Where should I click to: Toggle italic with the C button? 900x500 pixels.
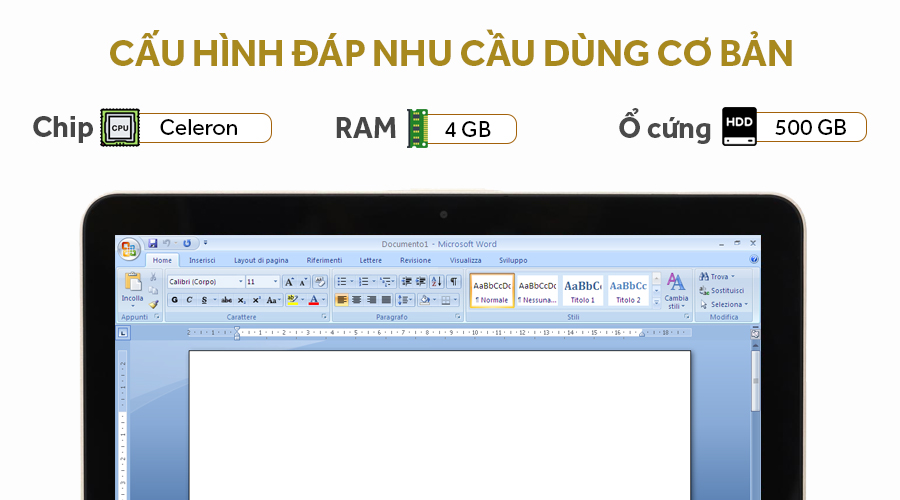point(189,300)
